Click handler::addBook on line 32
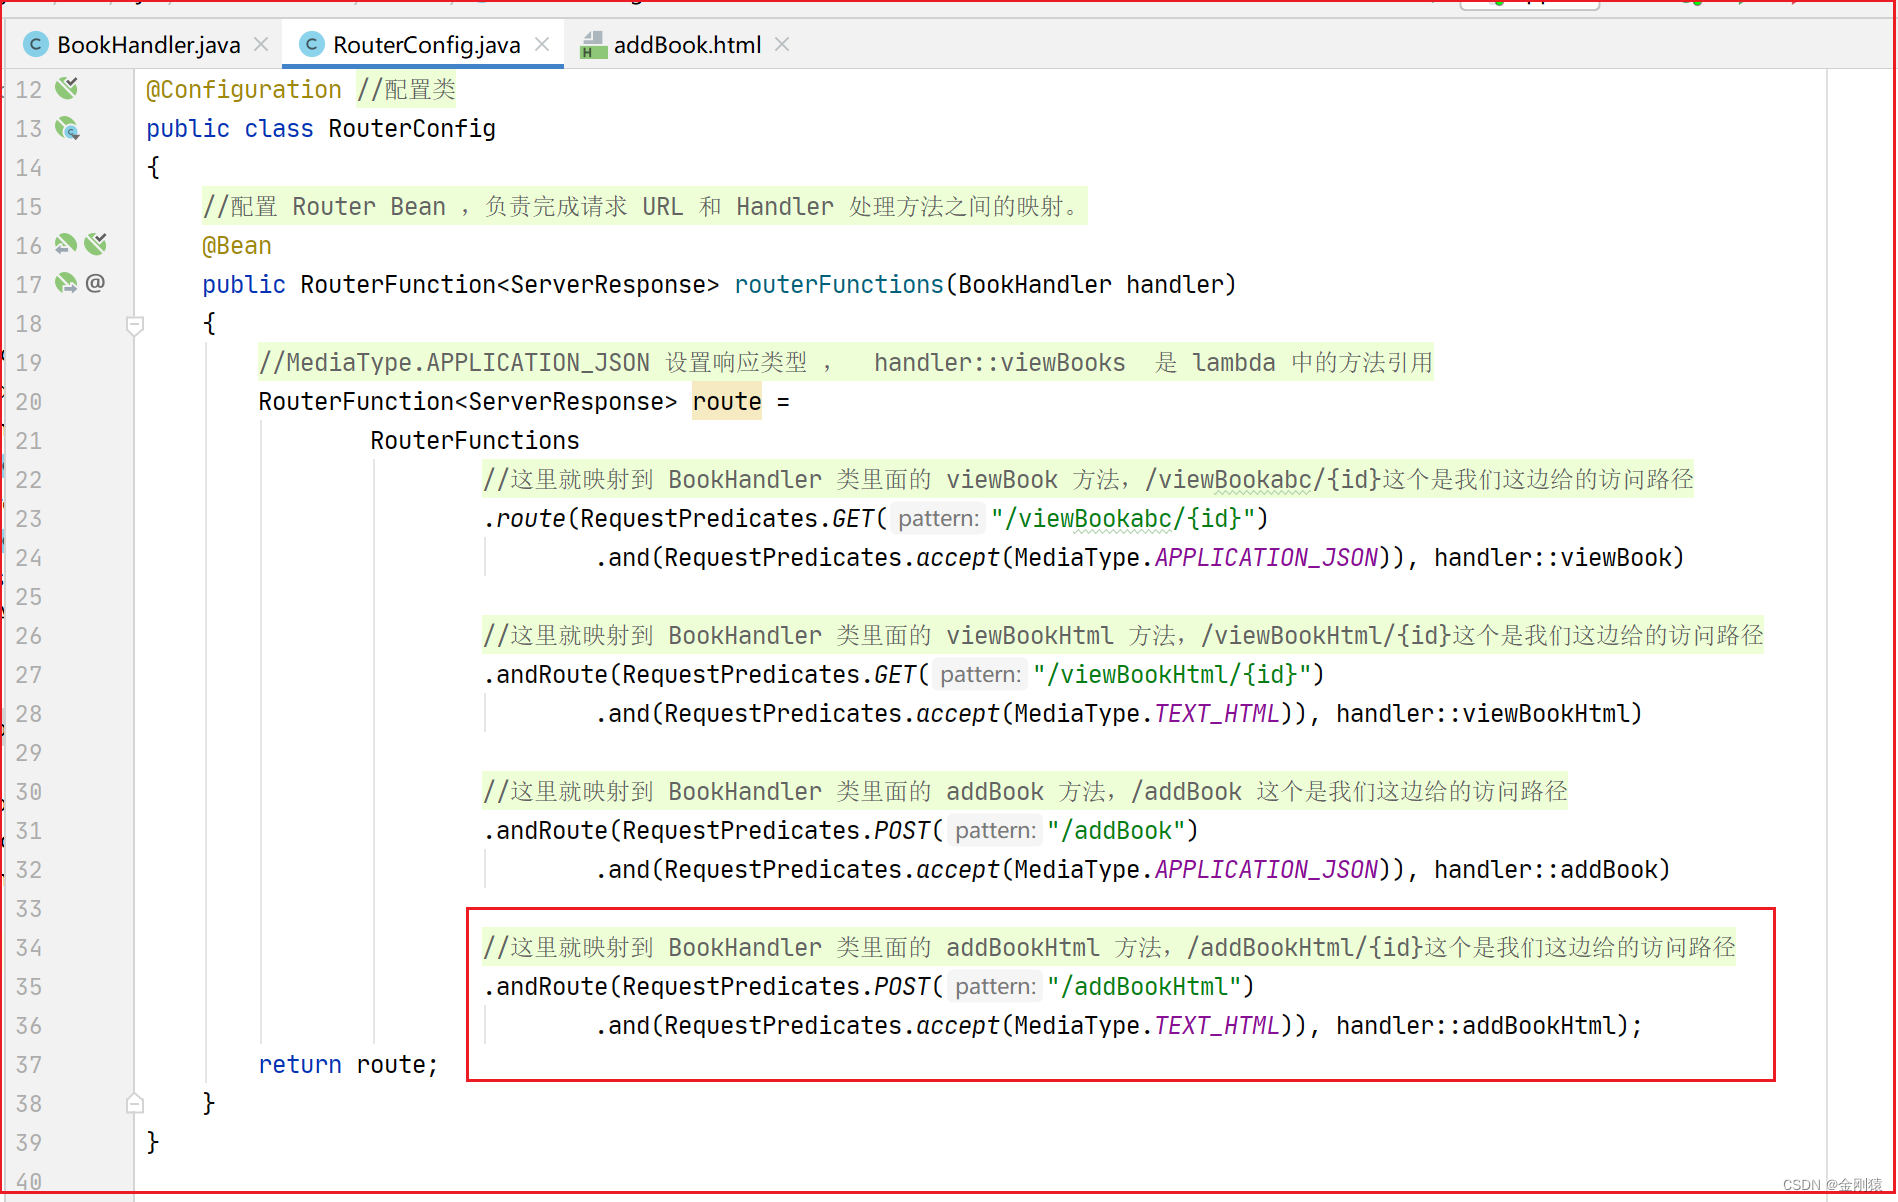1898x1202 pixels. click(x=1546, y=870)
